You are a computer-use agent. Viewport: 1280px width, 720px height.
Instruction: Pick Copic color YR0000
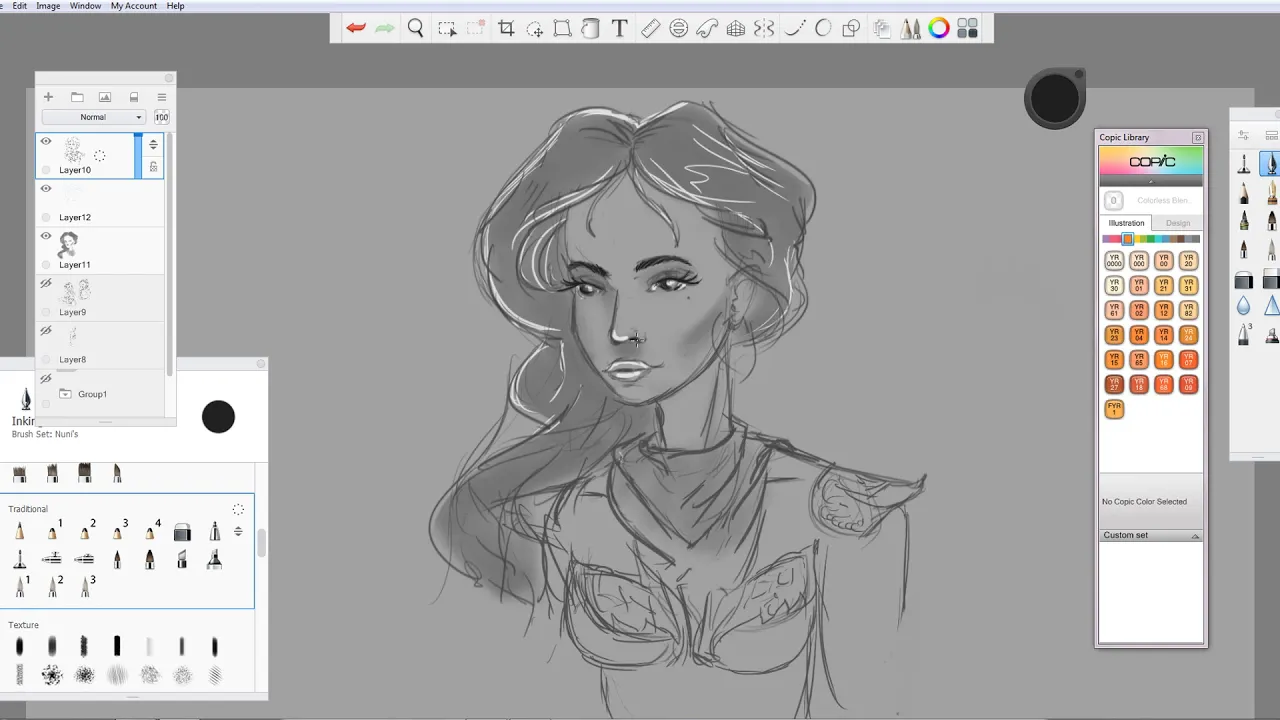click(1114, 261)
